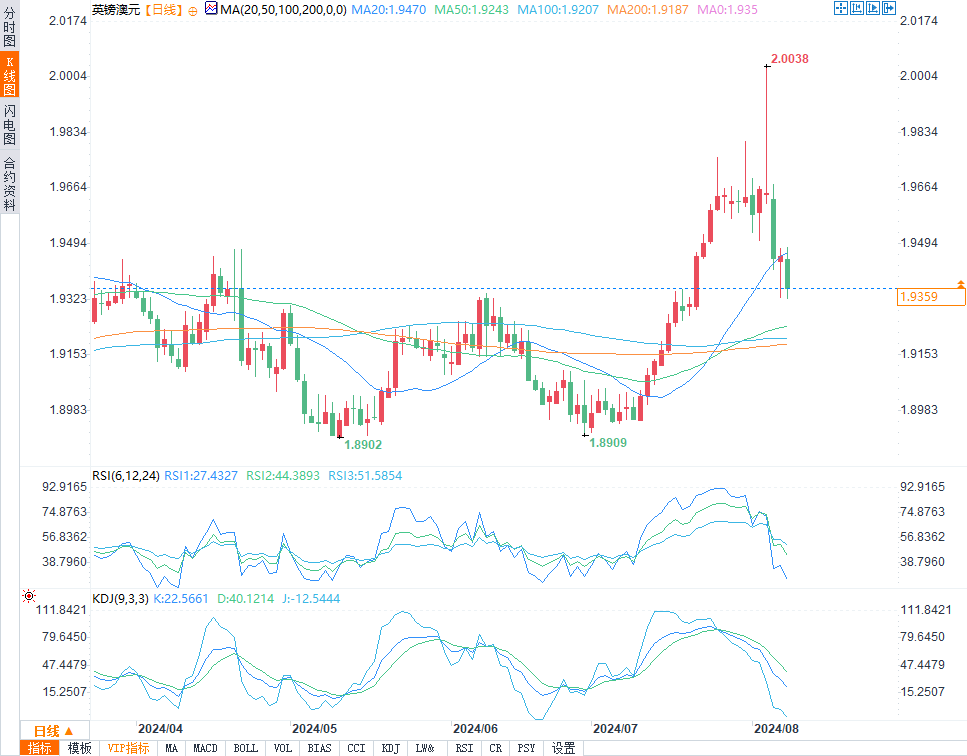Click the 英镑澳元 symbol title
The image size is (967, 756).
[117, 10]
